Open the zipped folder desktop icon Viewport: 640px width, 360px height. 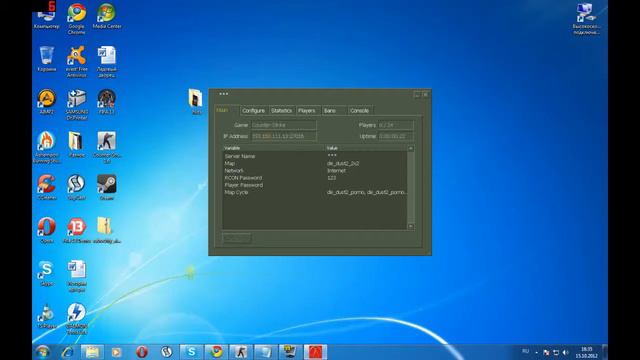tap(107, 231)
